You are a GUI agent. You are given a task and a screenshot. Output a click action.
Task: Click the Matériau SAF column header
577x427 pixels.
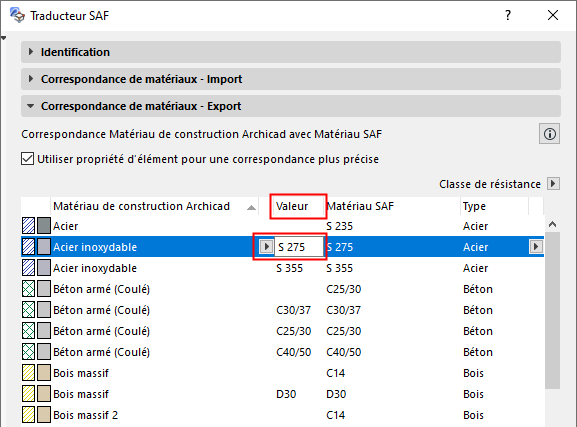click(x=393, y=206)
